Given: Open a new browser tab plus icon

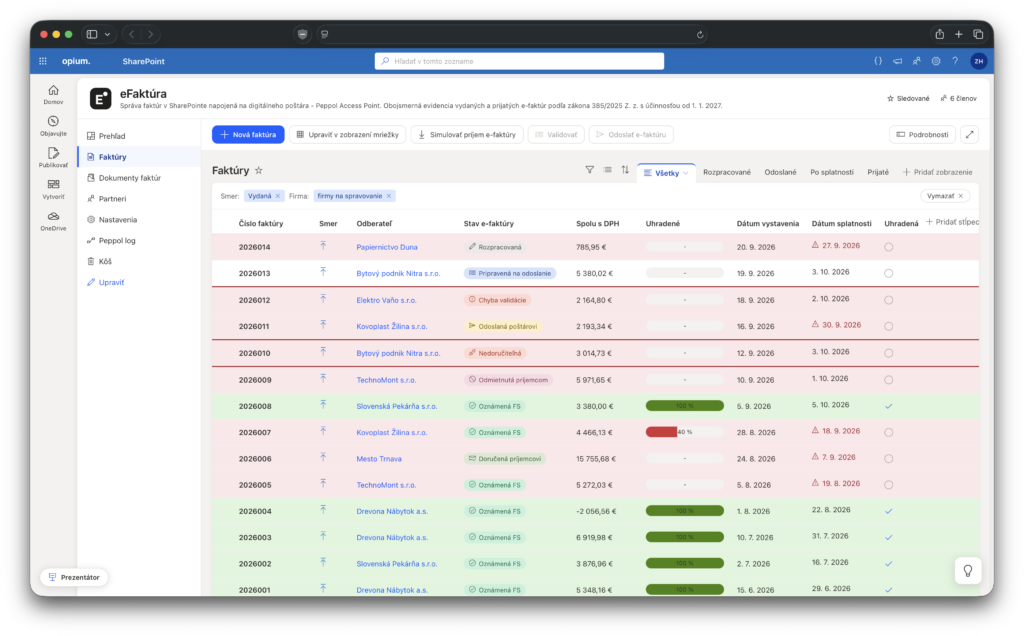Looking at the screenshot, I should 959,34.
